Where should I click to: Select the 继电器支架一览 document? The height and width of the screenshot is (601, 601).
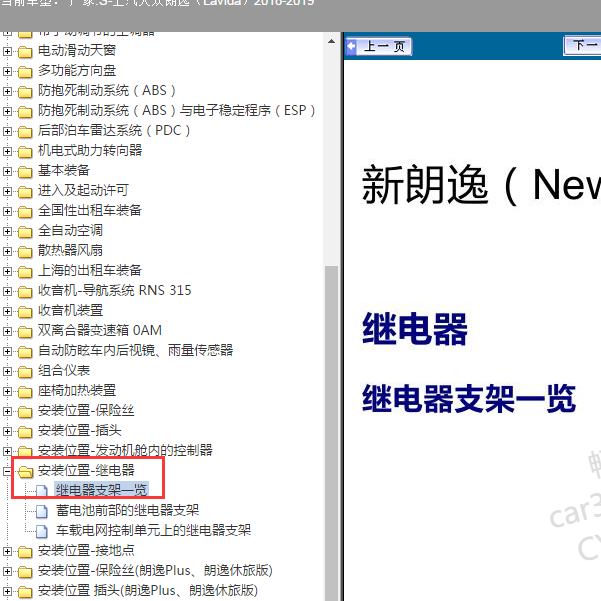[x=101, y=490]
